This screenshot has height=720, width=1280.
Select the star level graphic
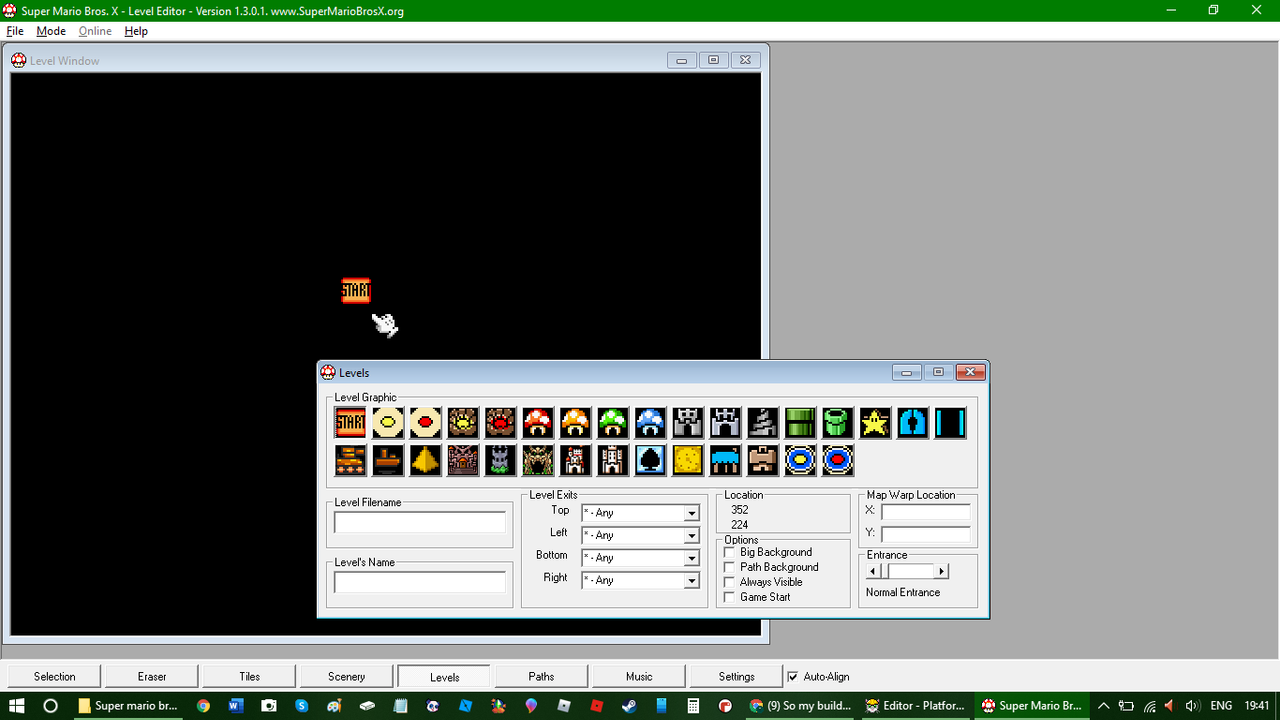[x=874, y=422]
